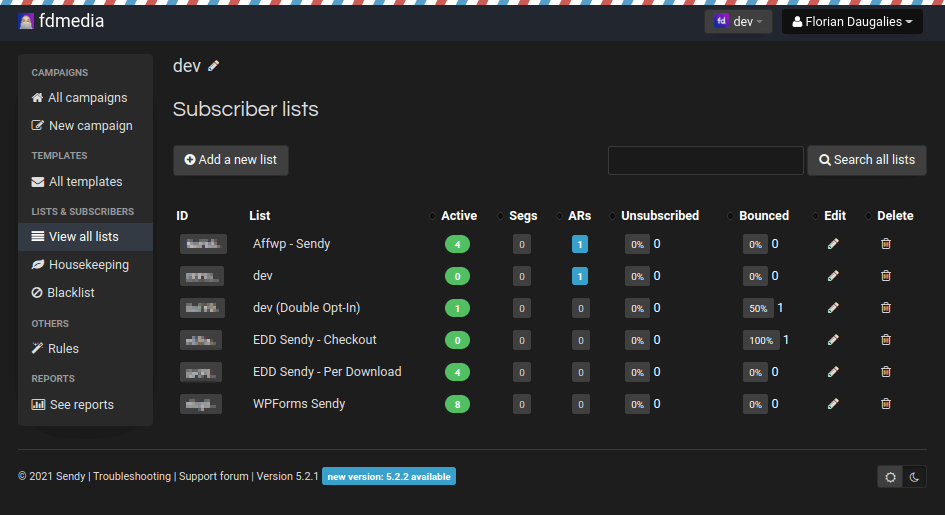Image resolution: width=945 pixels, height=515 pixels.
Task: Delete the dev (Double Opt-In) list
Action: 886,308
